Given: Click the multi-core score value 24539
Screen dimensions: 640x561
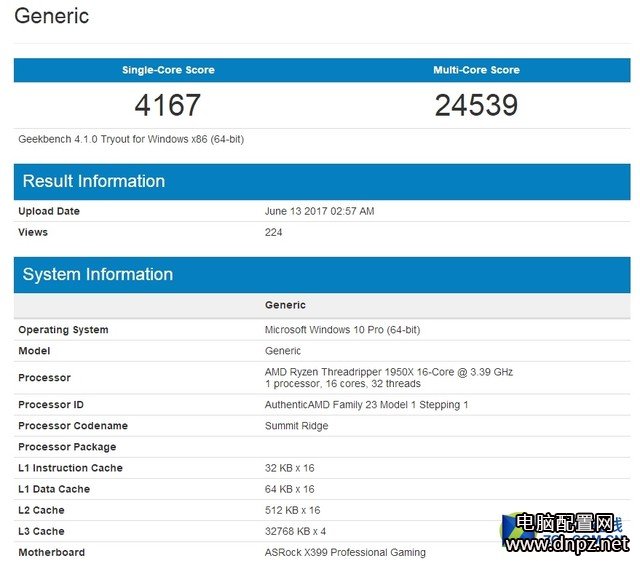Looking at the screenshot, I should tap(476, 105).
